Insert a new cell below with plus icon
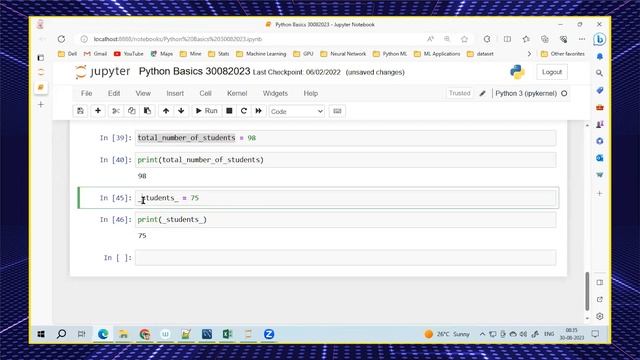This screenshot has width=640, height=360. (x=98, y=111)
